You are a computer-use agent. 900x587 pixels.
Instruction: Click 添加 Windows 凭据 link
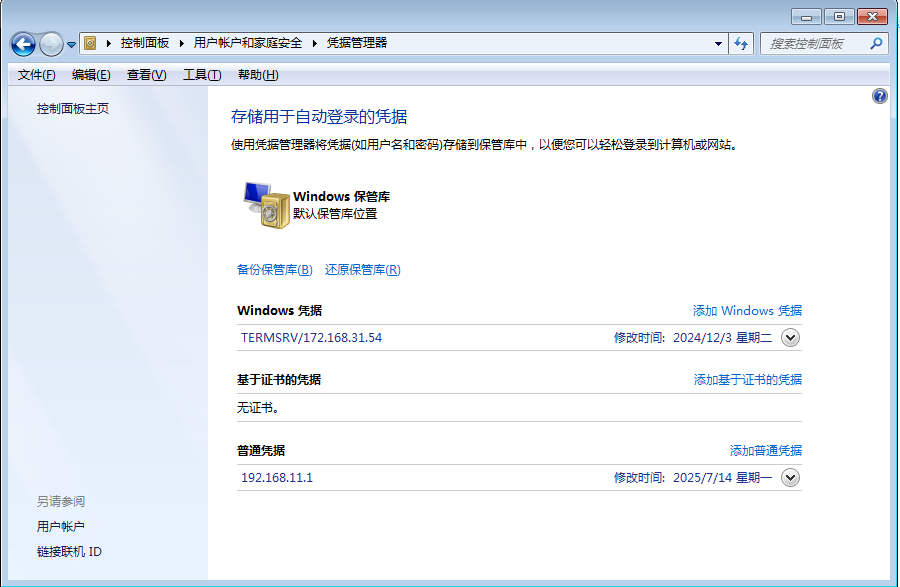747,311
